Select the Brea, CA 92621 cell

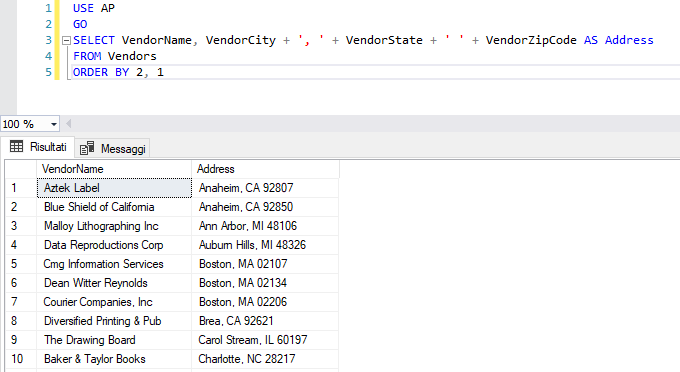[x=265, y=321]
